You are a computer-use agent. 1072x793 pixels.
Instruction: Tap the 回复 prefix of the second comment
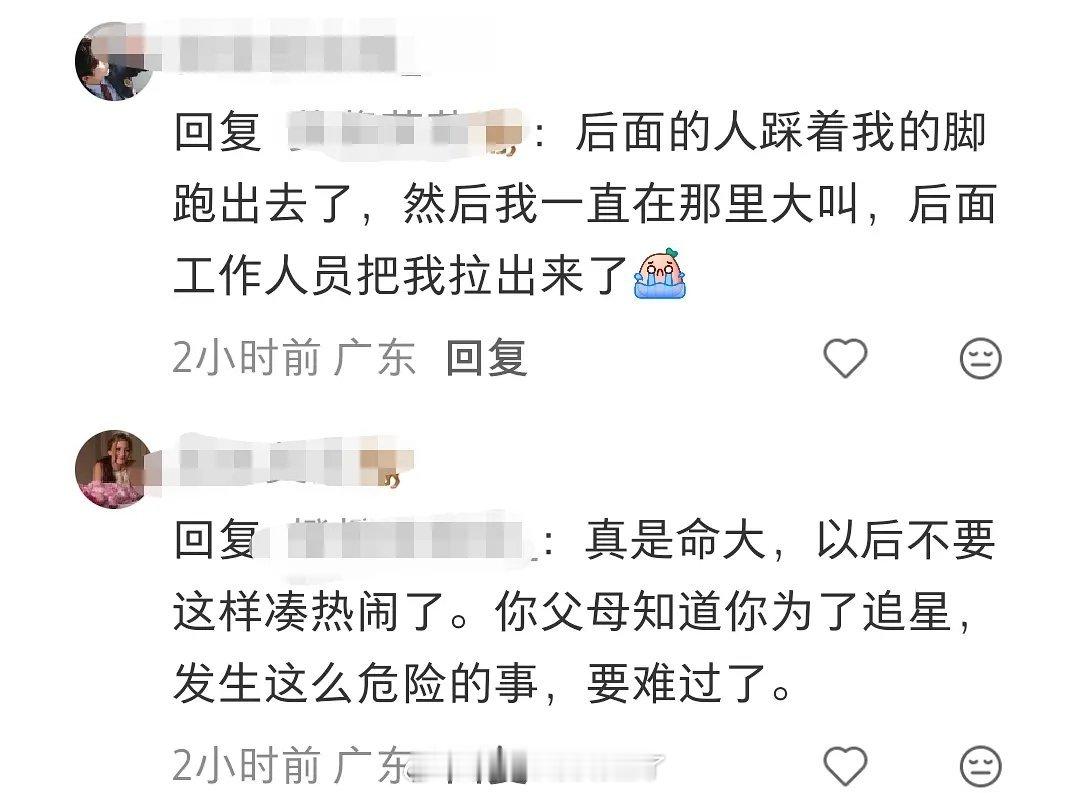[217, 540]
